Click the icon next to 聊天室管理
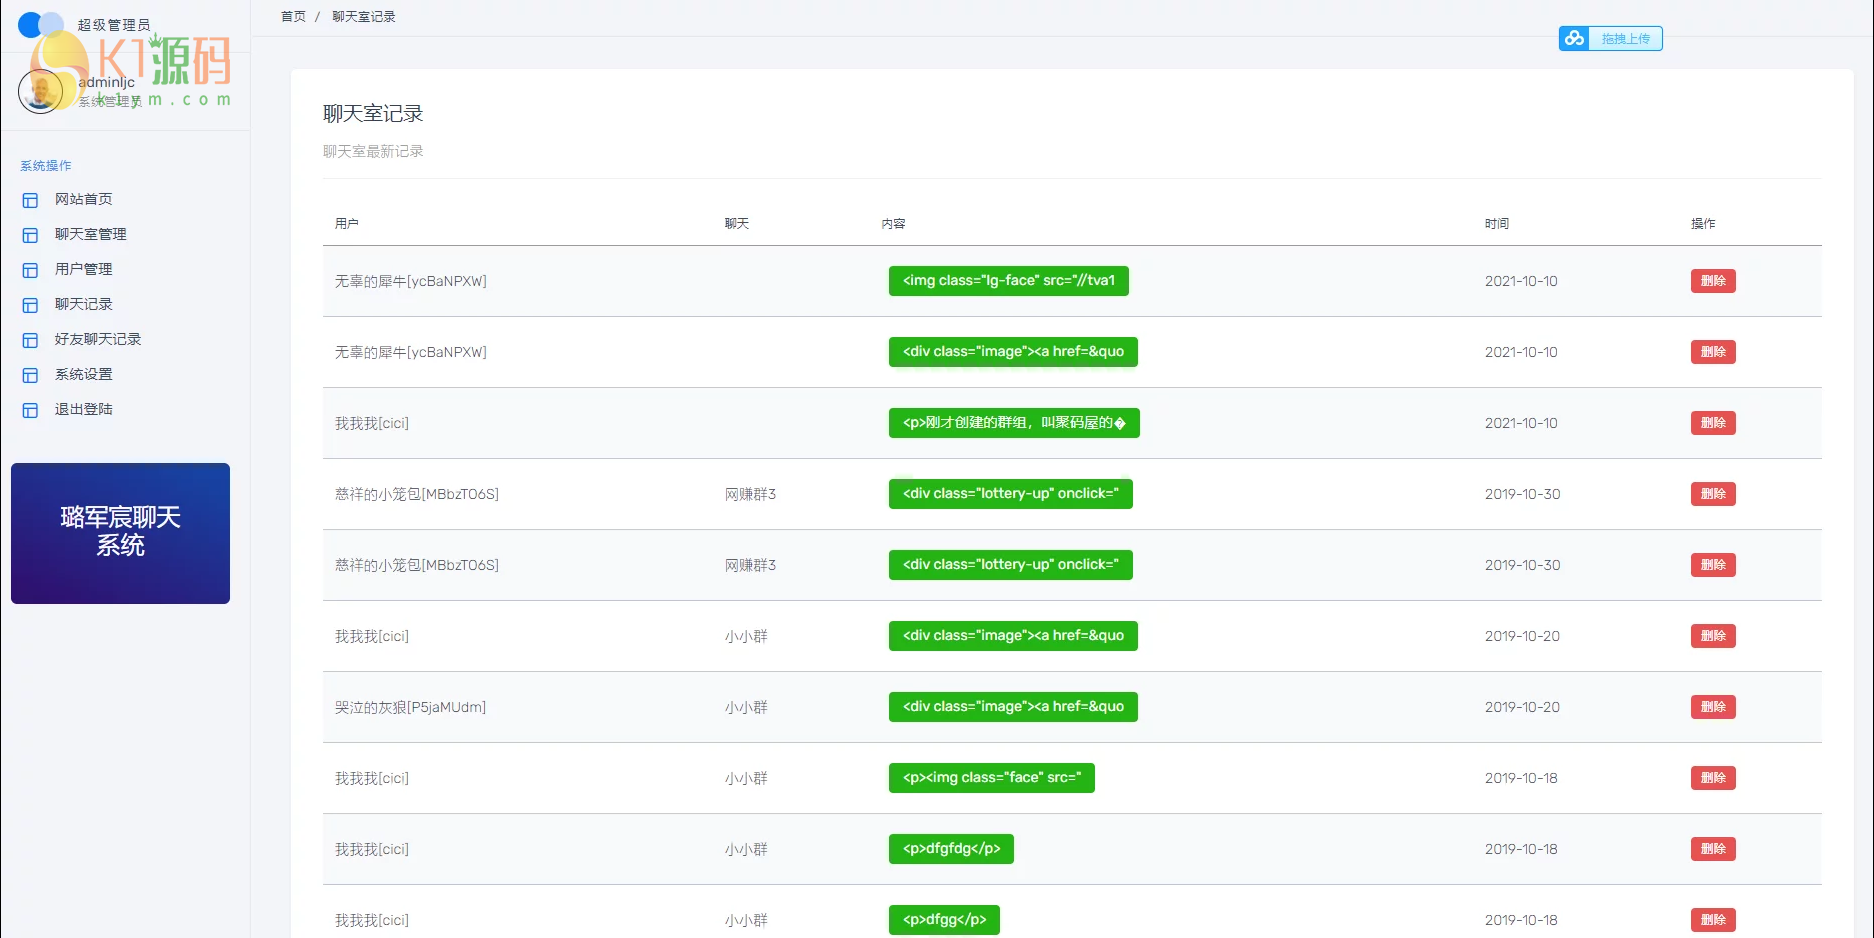 pos(30,235)
